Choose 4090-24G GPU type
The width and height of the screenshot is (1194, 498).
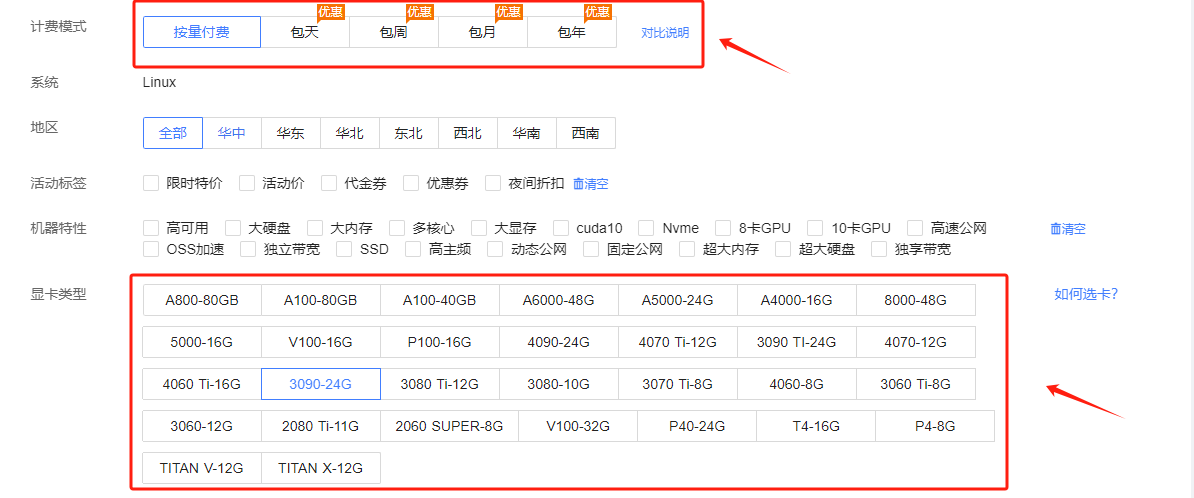(558, 342)
